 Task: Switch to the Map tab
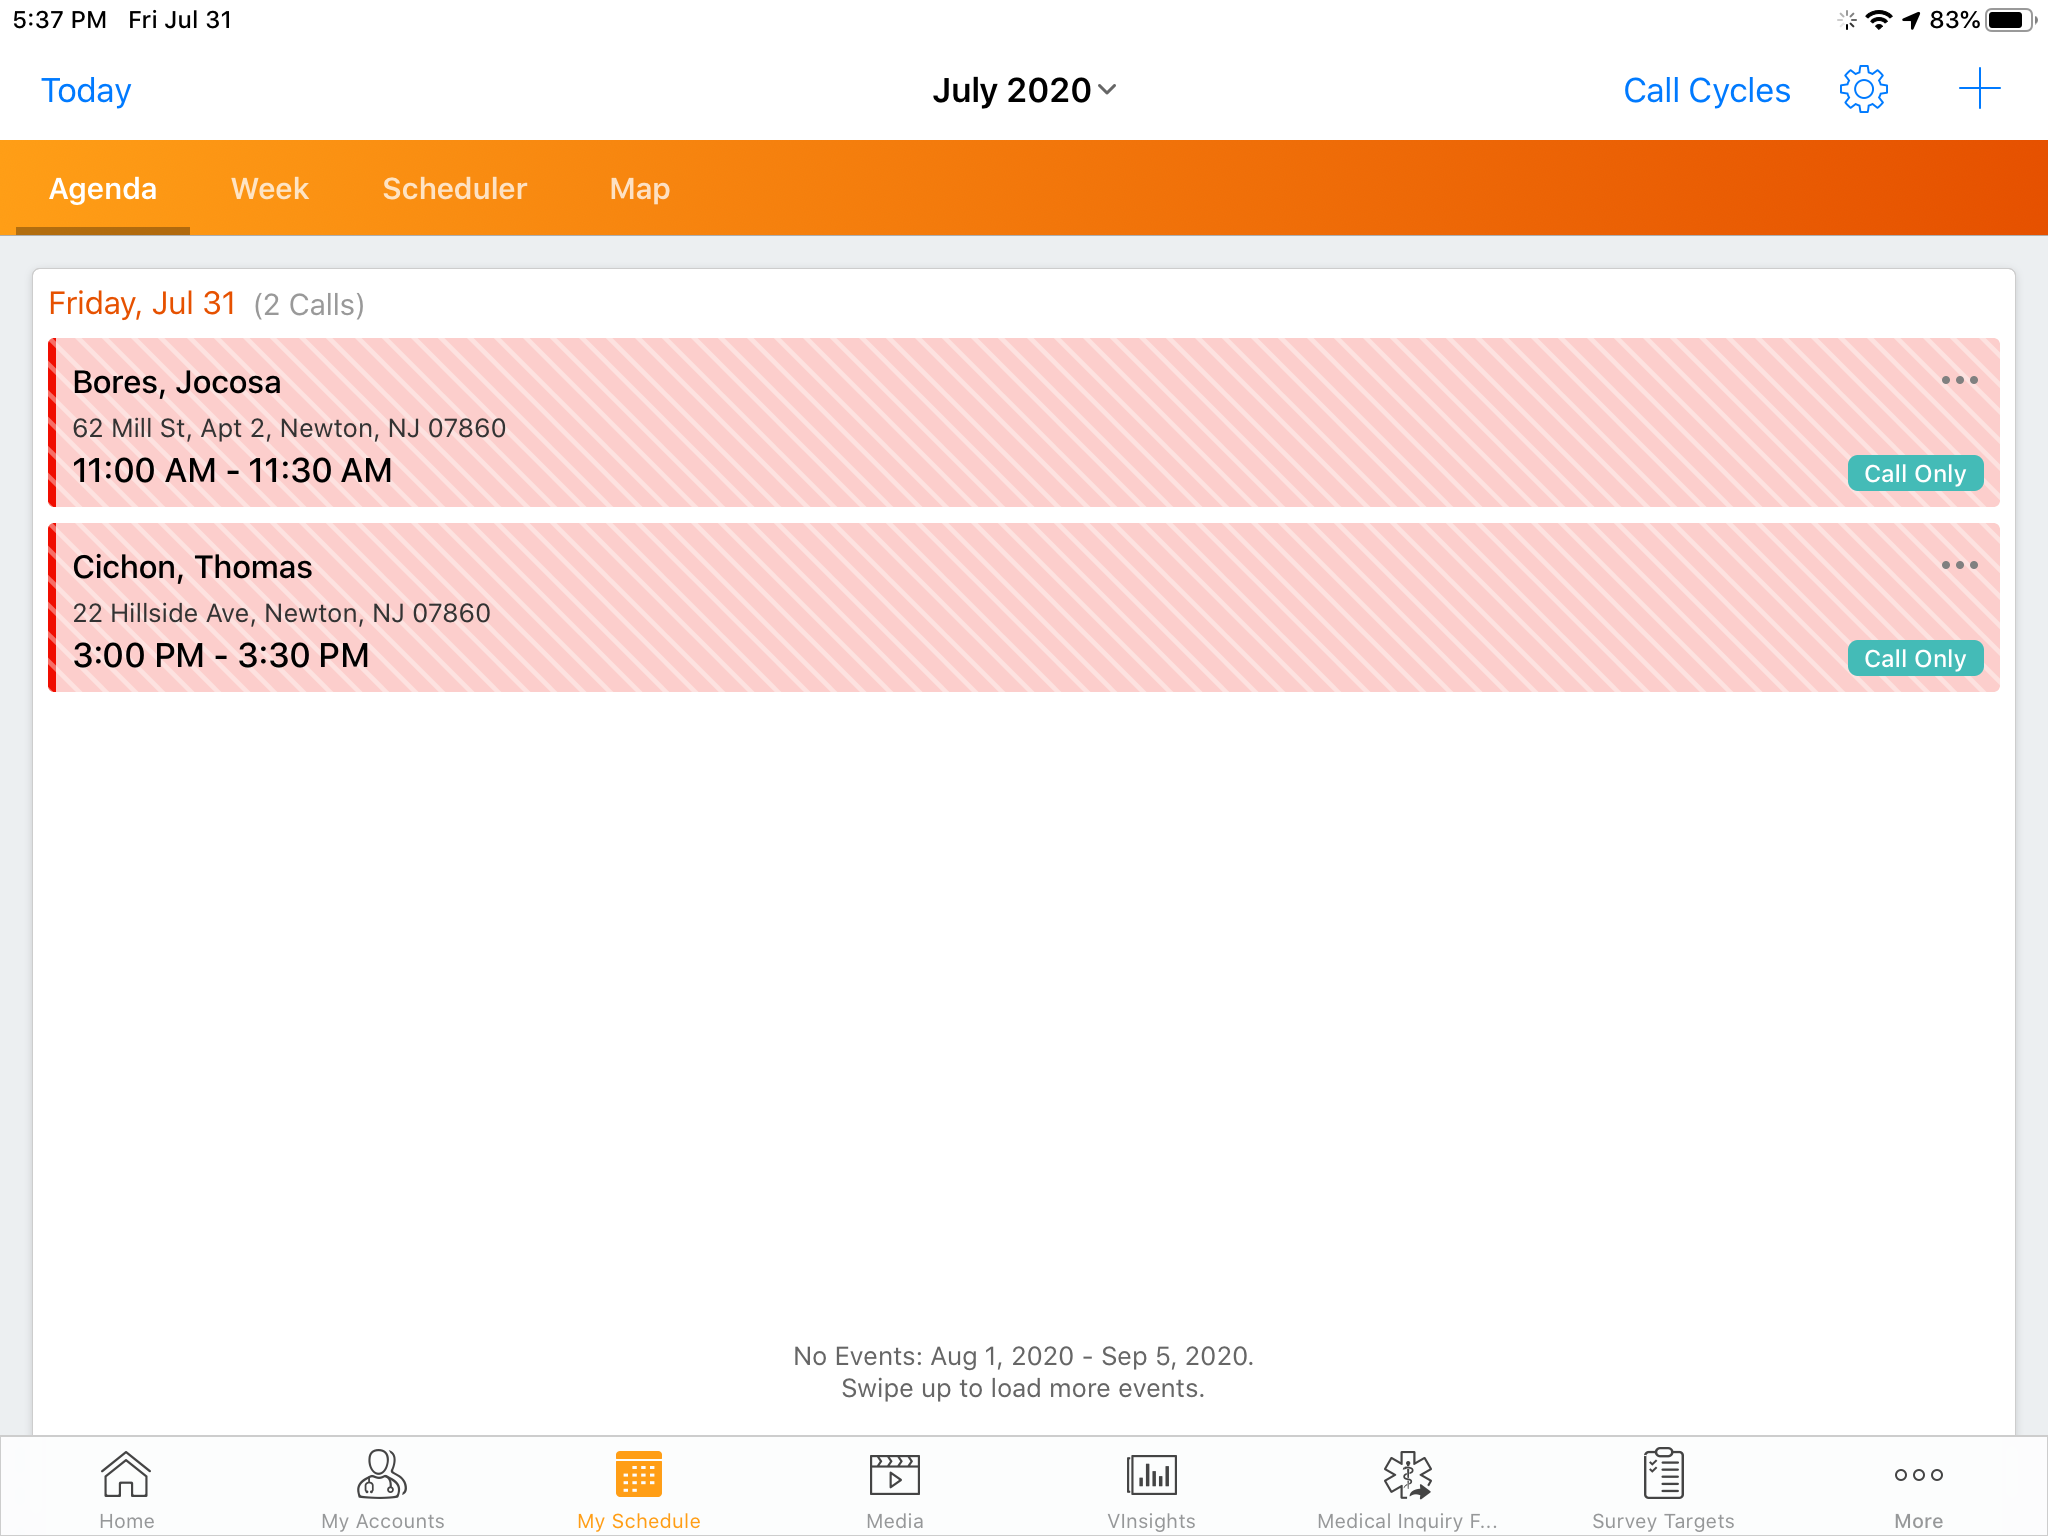click(639, 189)
